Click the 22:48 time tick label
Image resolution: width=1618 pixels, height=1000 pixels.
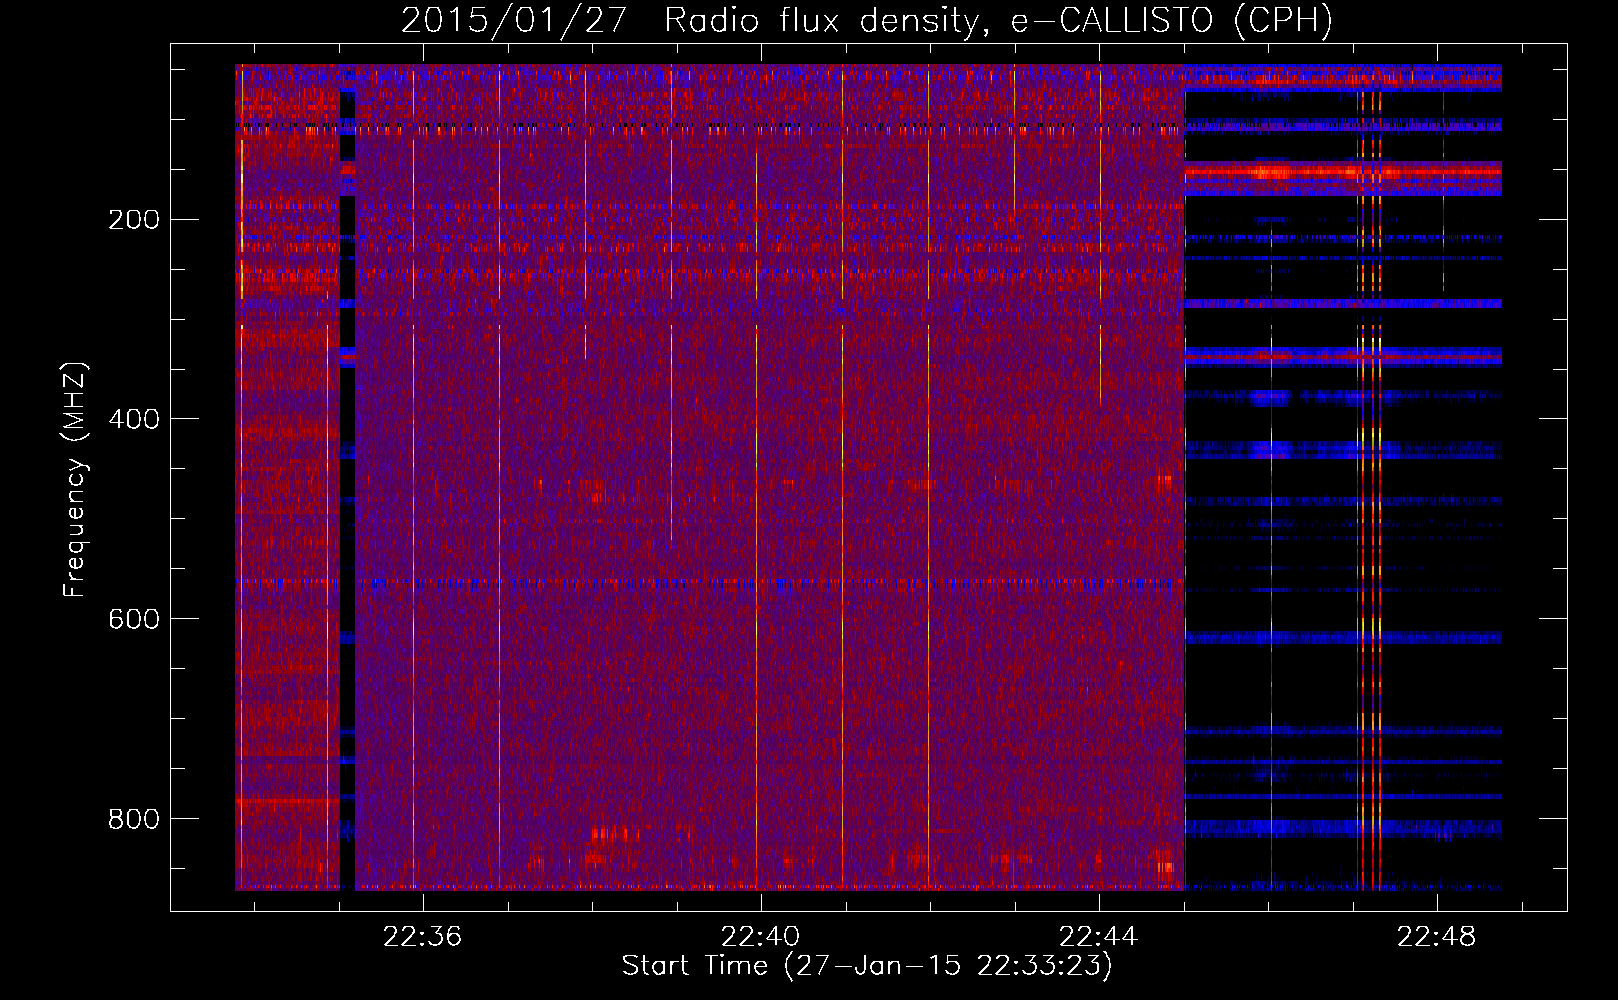coord(1436,937)
